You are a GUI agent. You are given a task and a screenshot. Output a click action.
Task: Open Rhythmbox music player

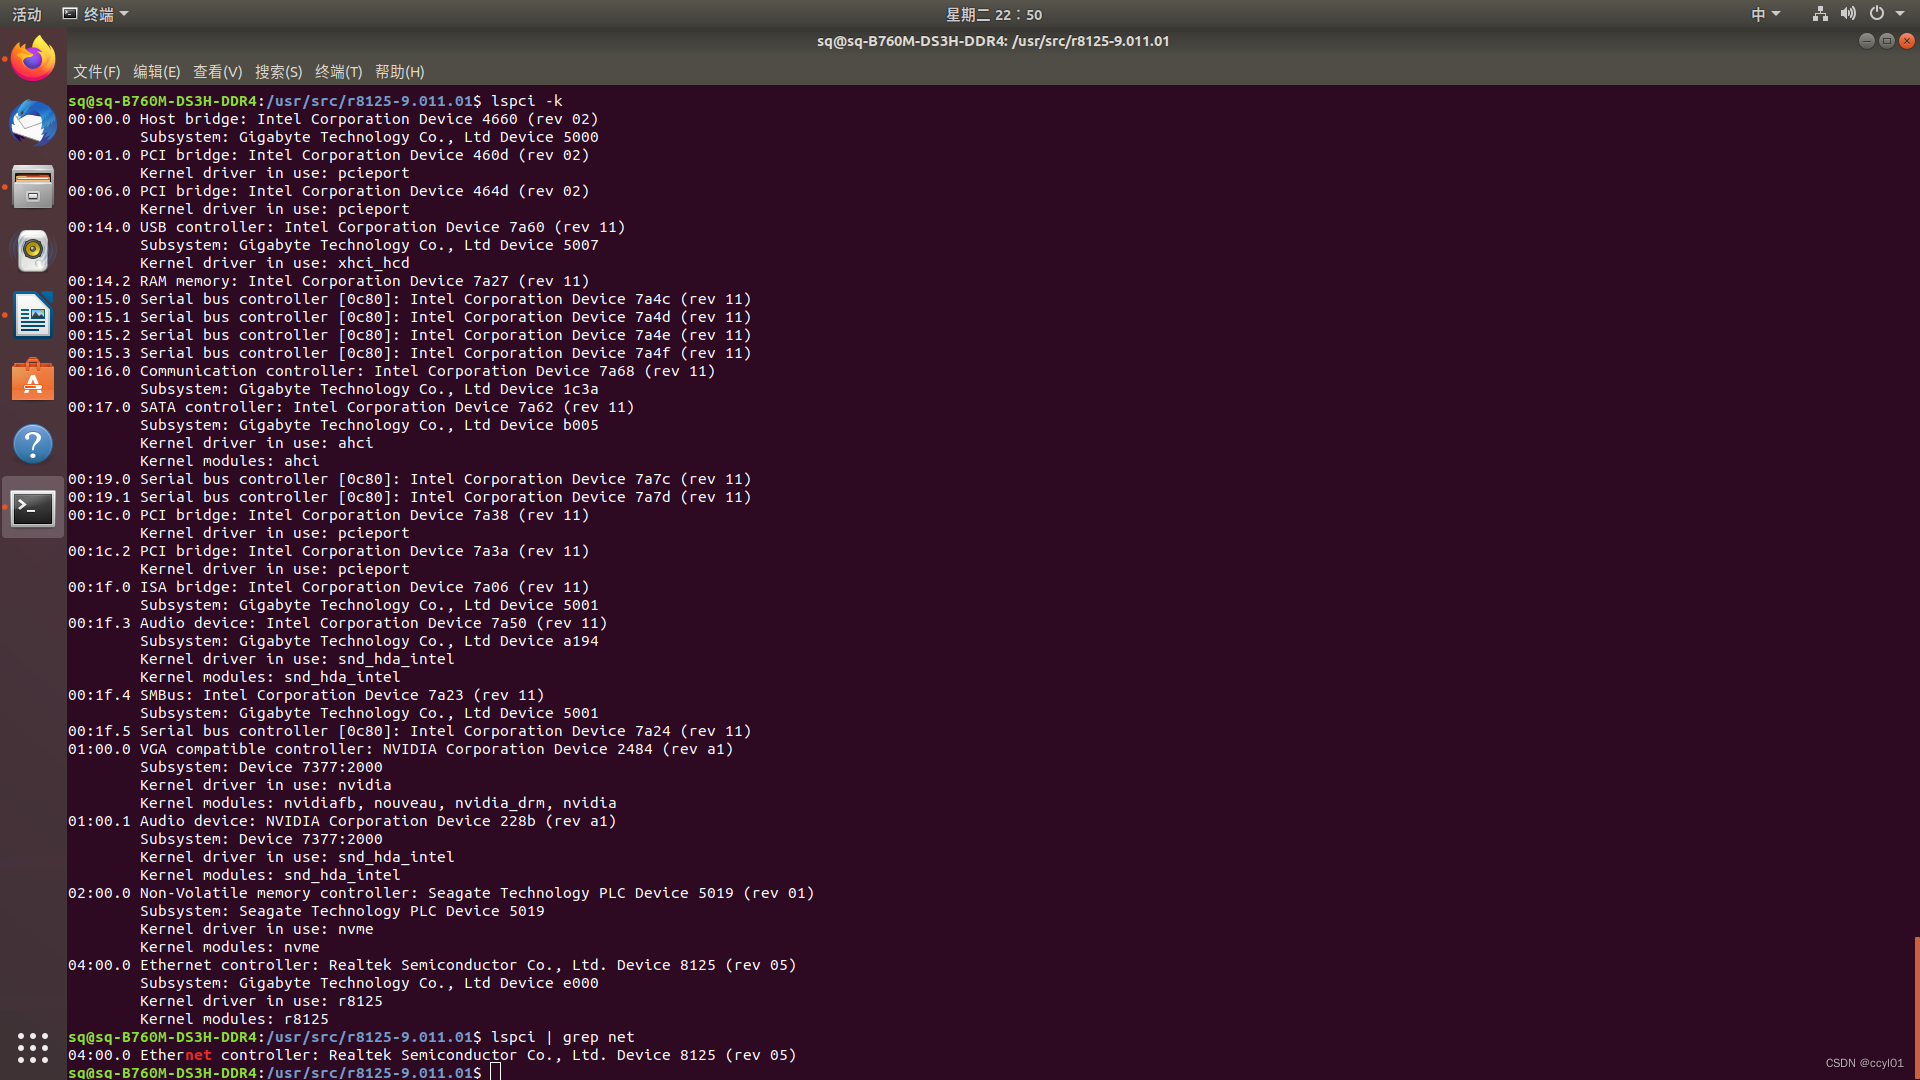coord(33,251)
